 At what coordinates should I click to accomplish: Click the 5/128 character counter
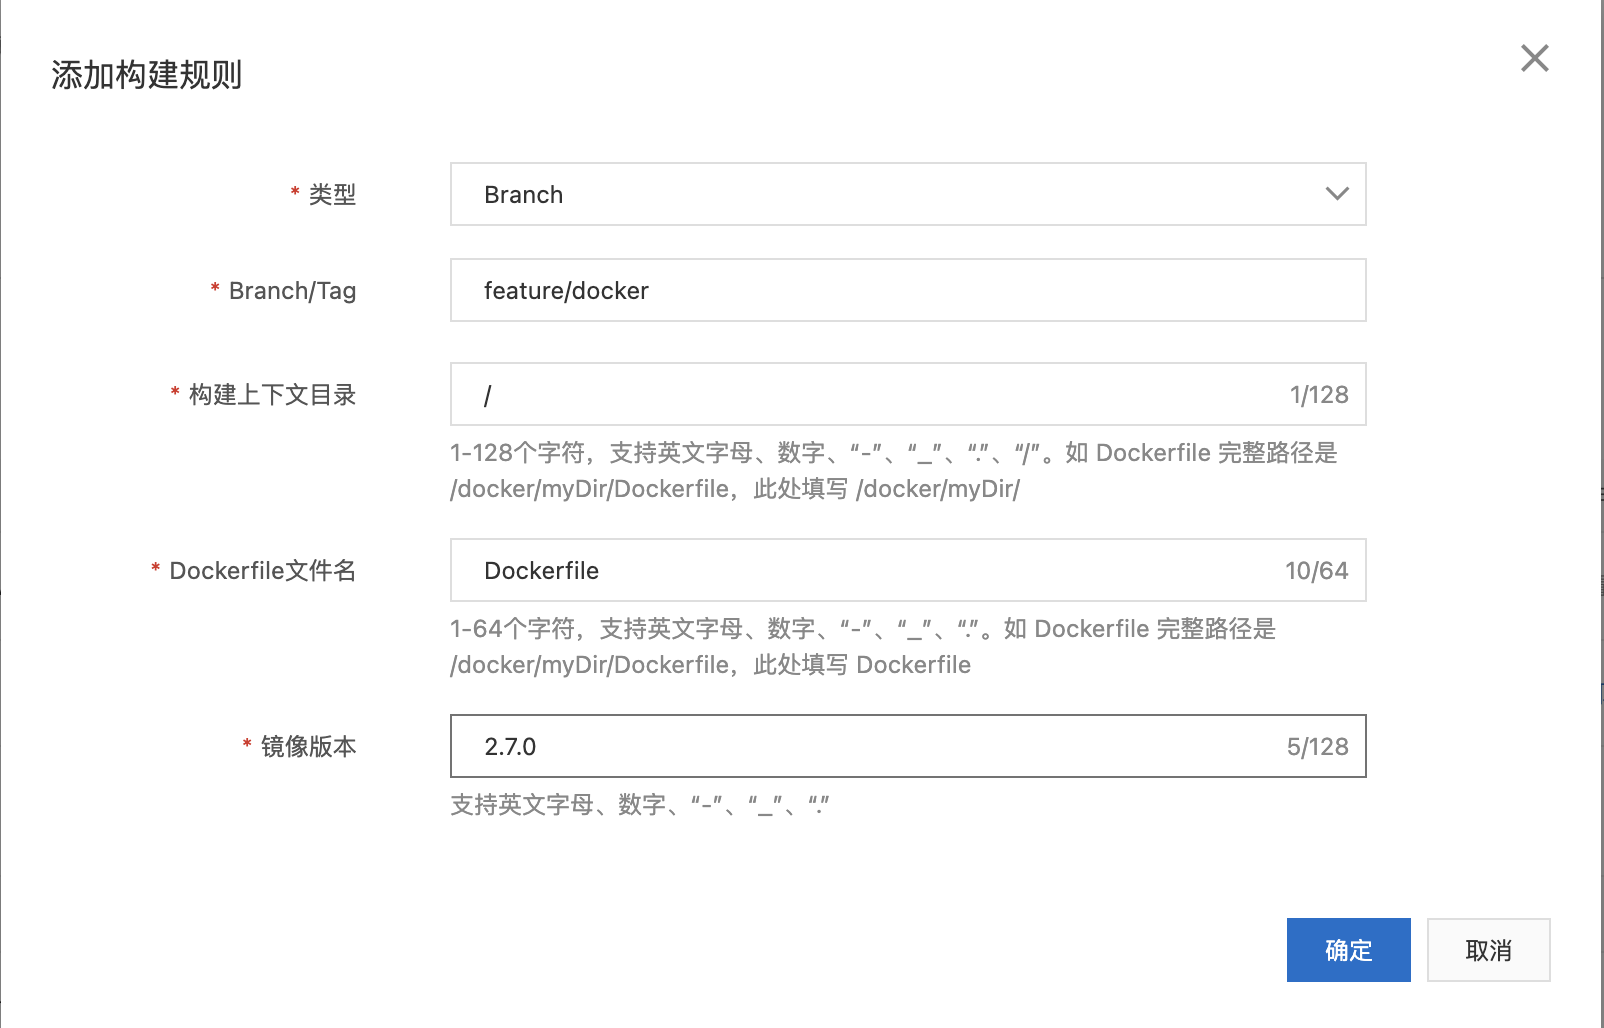click(x=1317, y=747)
